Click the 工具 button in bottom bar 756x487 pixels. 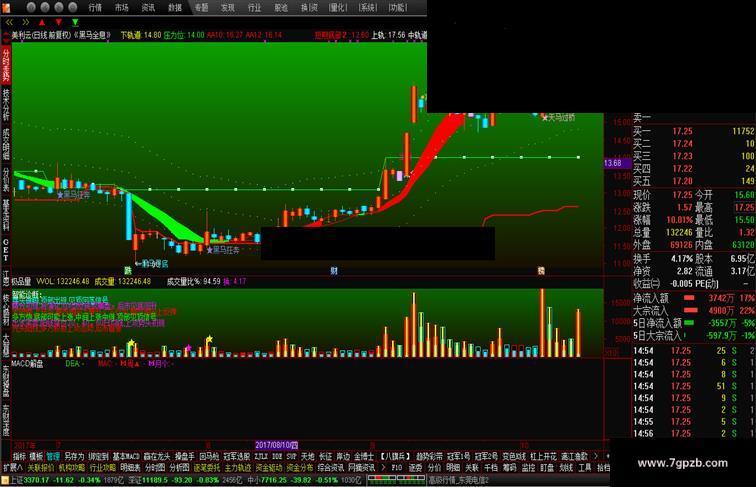pos(585,468)
